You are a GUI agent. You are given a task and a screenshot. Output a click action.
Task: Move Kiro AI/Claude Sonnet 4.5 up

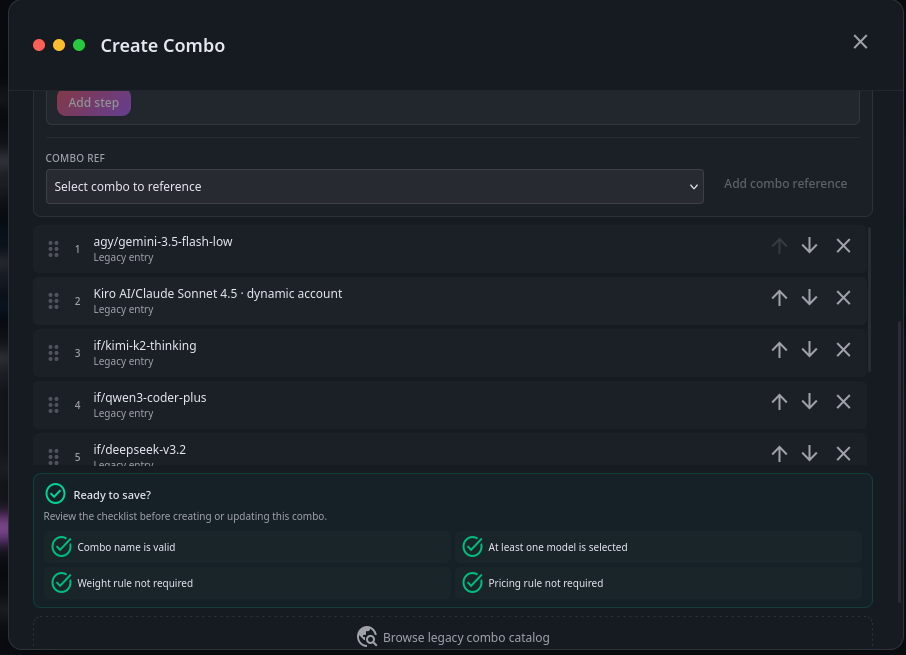coord(779,298)
